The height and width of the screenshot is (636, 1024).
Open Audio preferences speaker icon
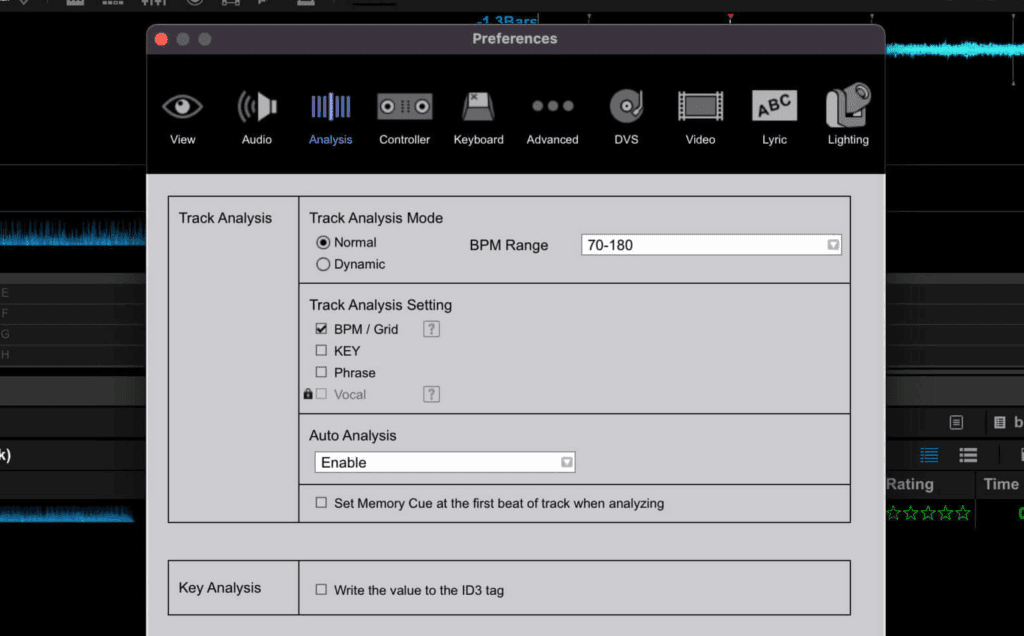[257, 107]
